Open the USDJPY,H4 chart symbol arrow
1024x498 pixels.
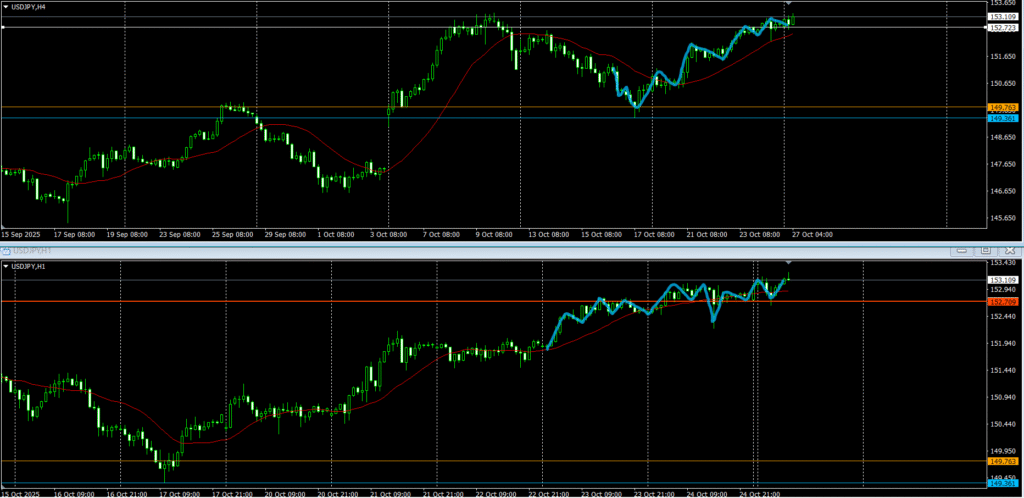[5, 7]
